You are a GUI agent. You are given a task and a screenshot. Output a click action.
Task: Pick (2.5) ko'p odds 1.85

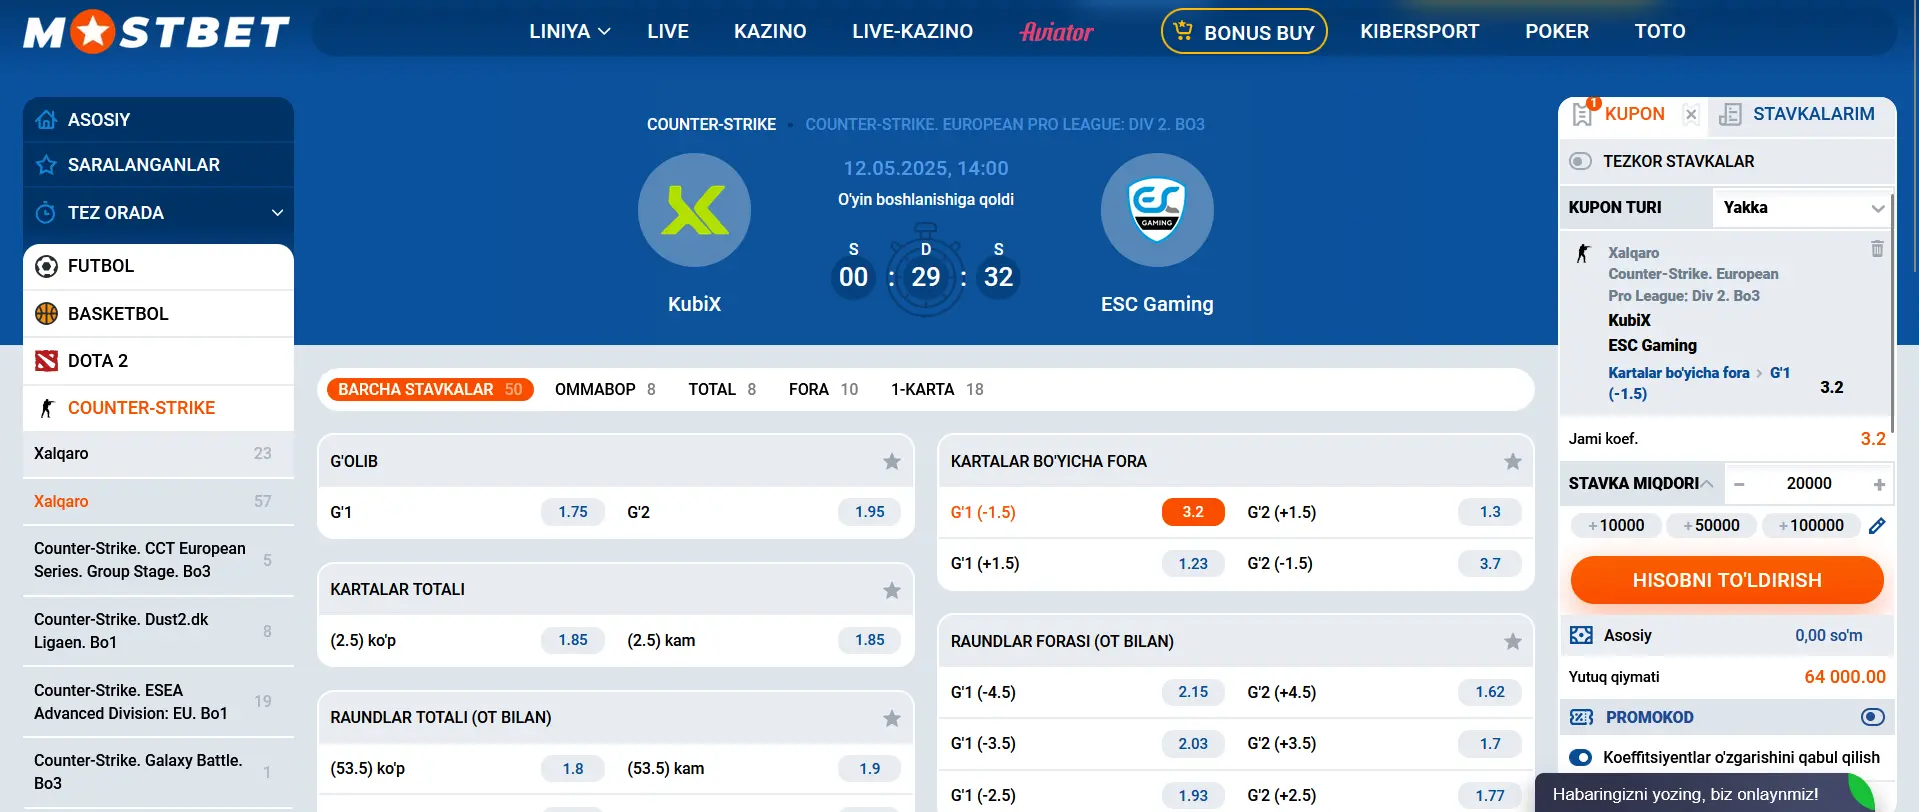point(573,640)
